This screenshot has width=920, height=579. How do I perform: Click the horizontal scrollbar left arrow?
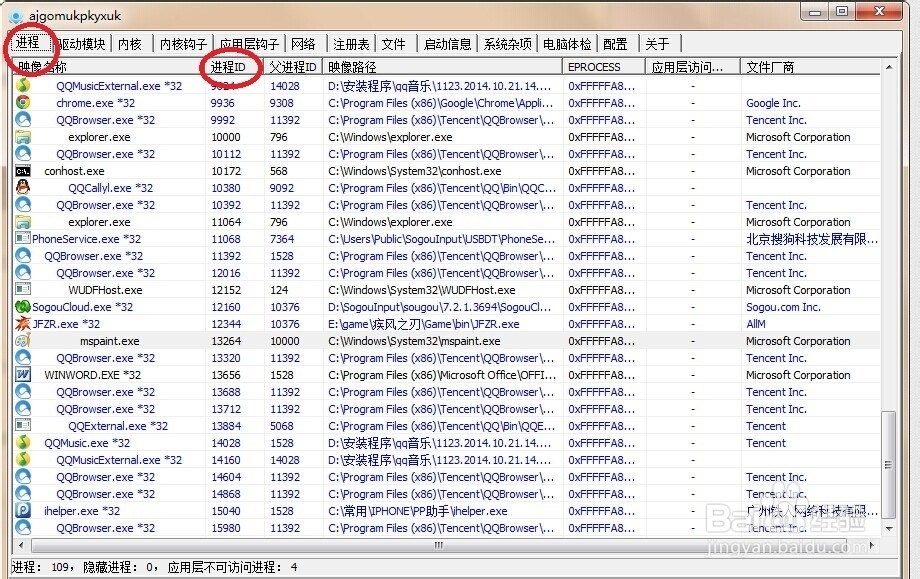[21, 546]
